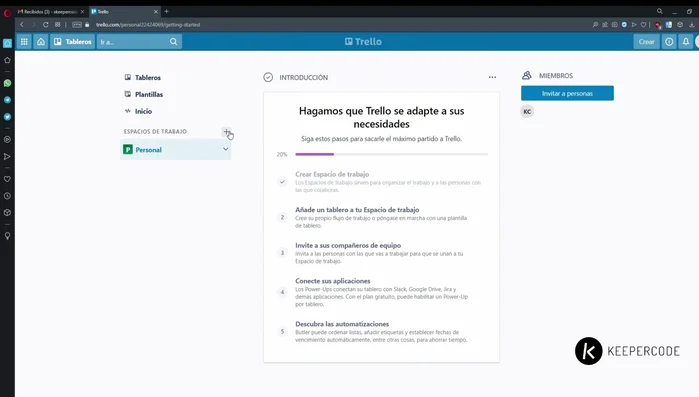699x397 pixels.
Task: Go back in browser history
Action: tap(22, 25)
